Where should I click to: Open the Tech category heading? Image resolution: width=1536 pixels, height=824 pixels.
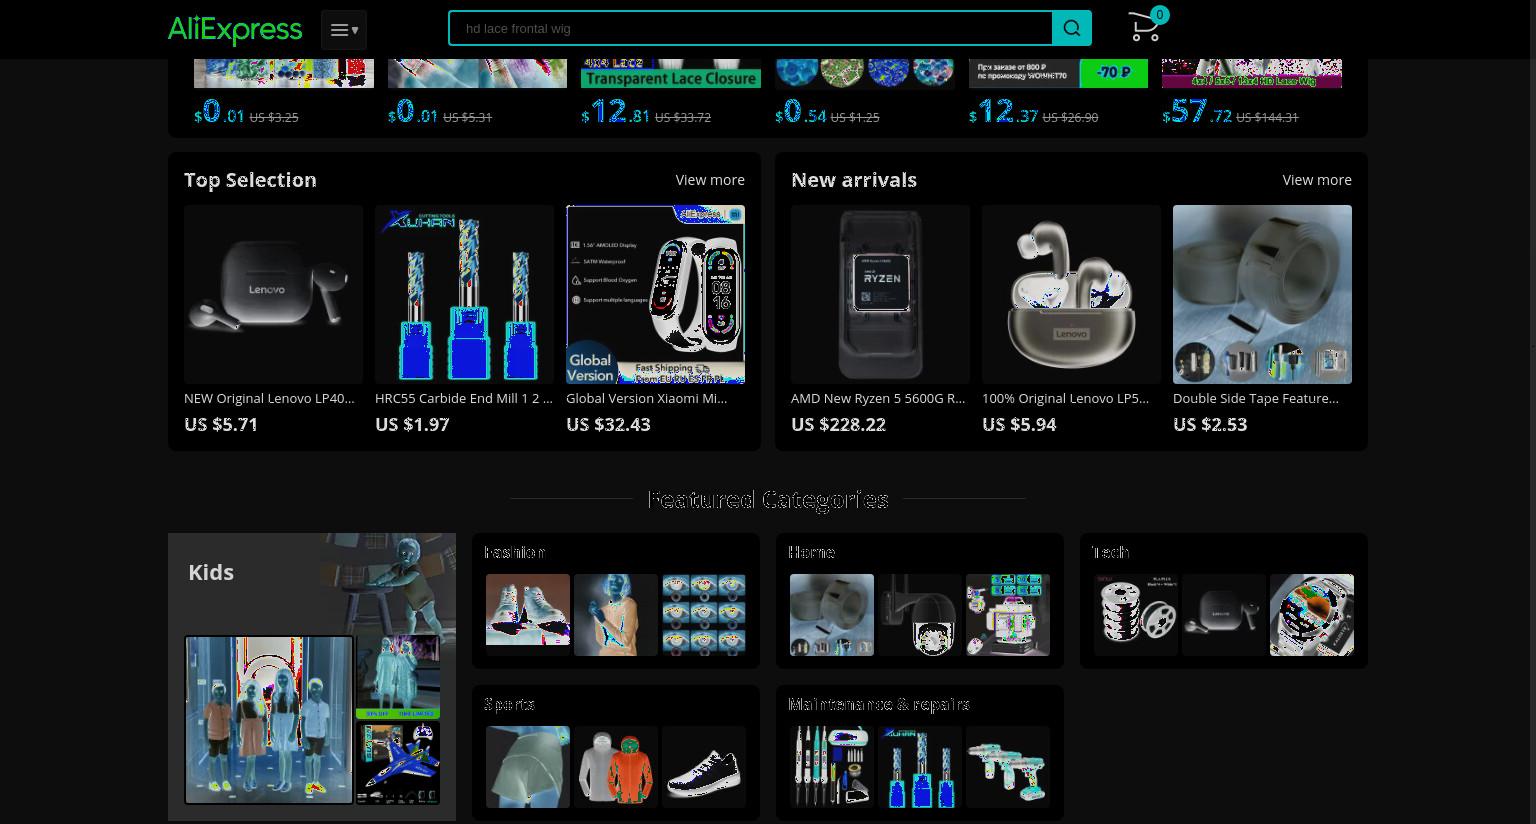pyautogui.click(x=1110, y=552)
